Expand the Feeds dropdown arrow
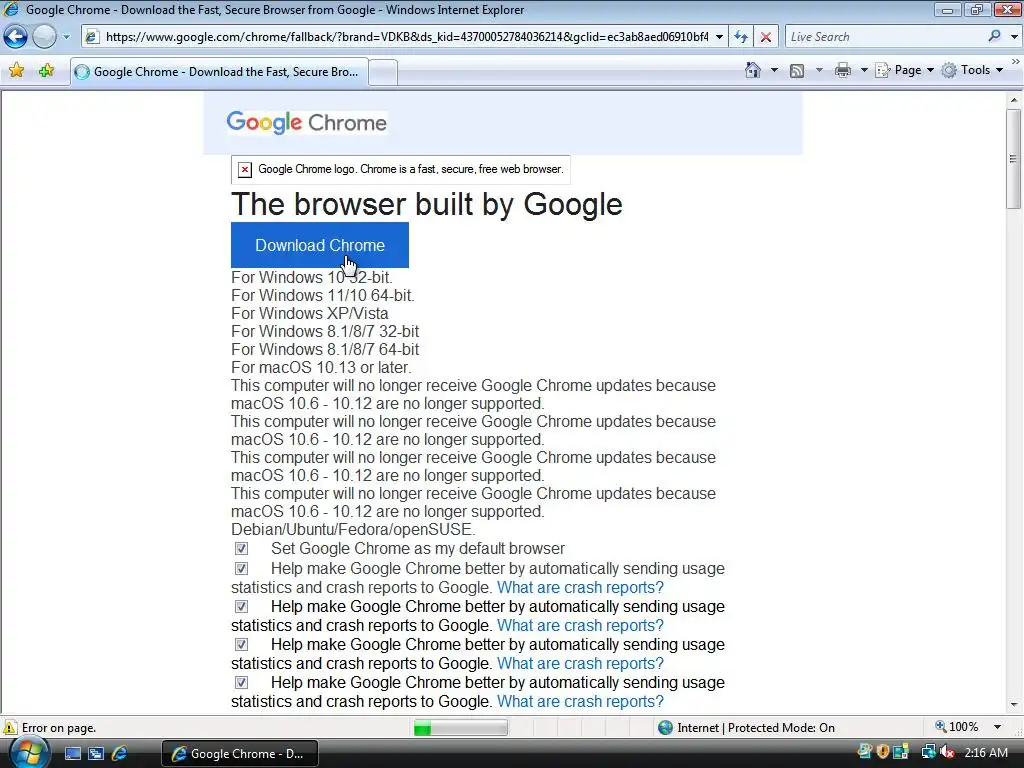The image size is (1024, 768). click(819, 70)
